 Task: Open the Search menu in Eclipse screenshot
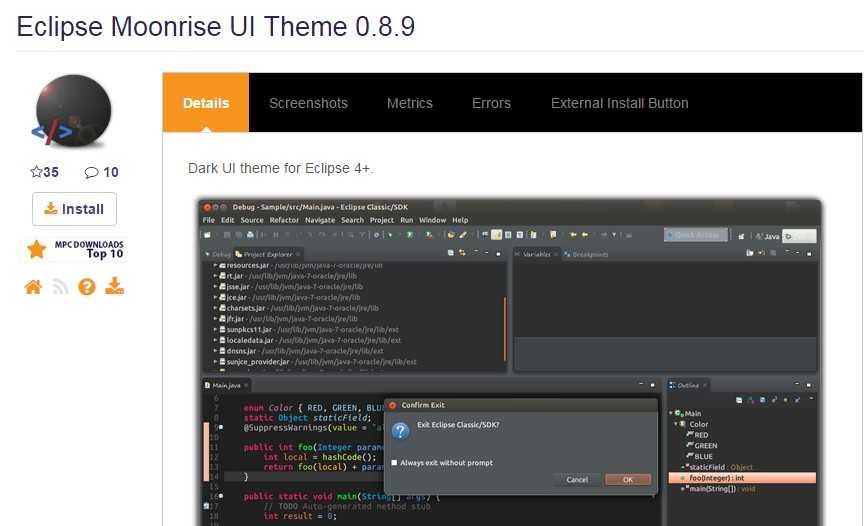click(352, 220)
